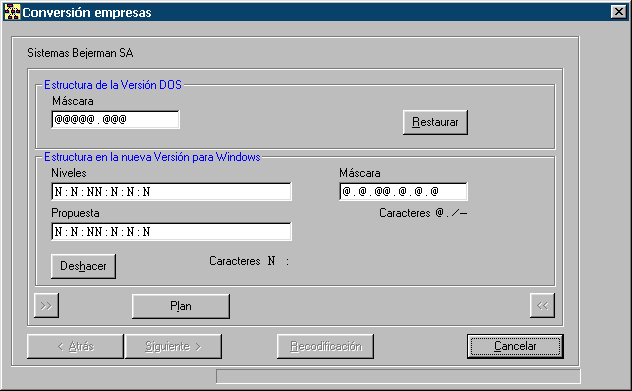Click the Niveles label
Screen dimensions: 632x391
pos(69,173)
